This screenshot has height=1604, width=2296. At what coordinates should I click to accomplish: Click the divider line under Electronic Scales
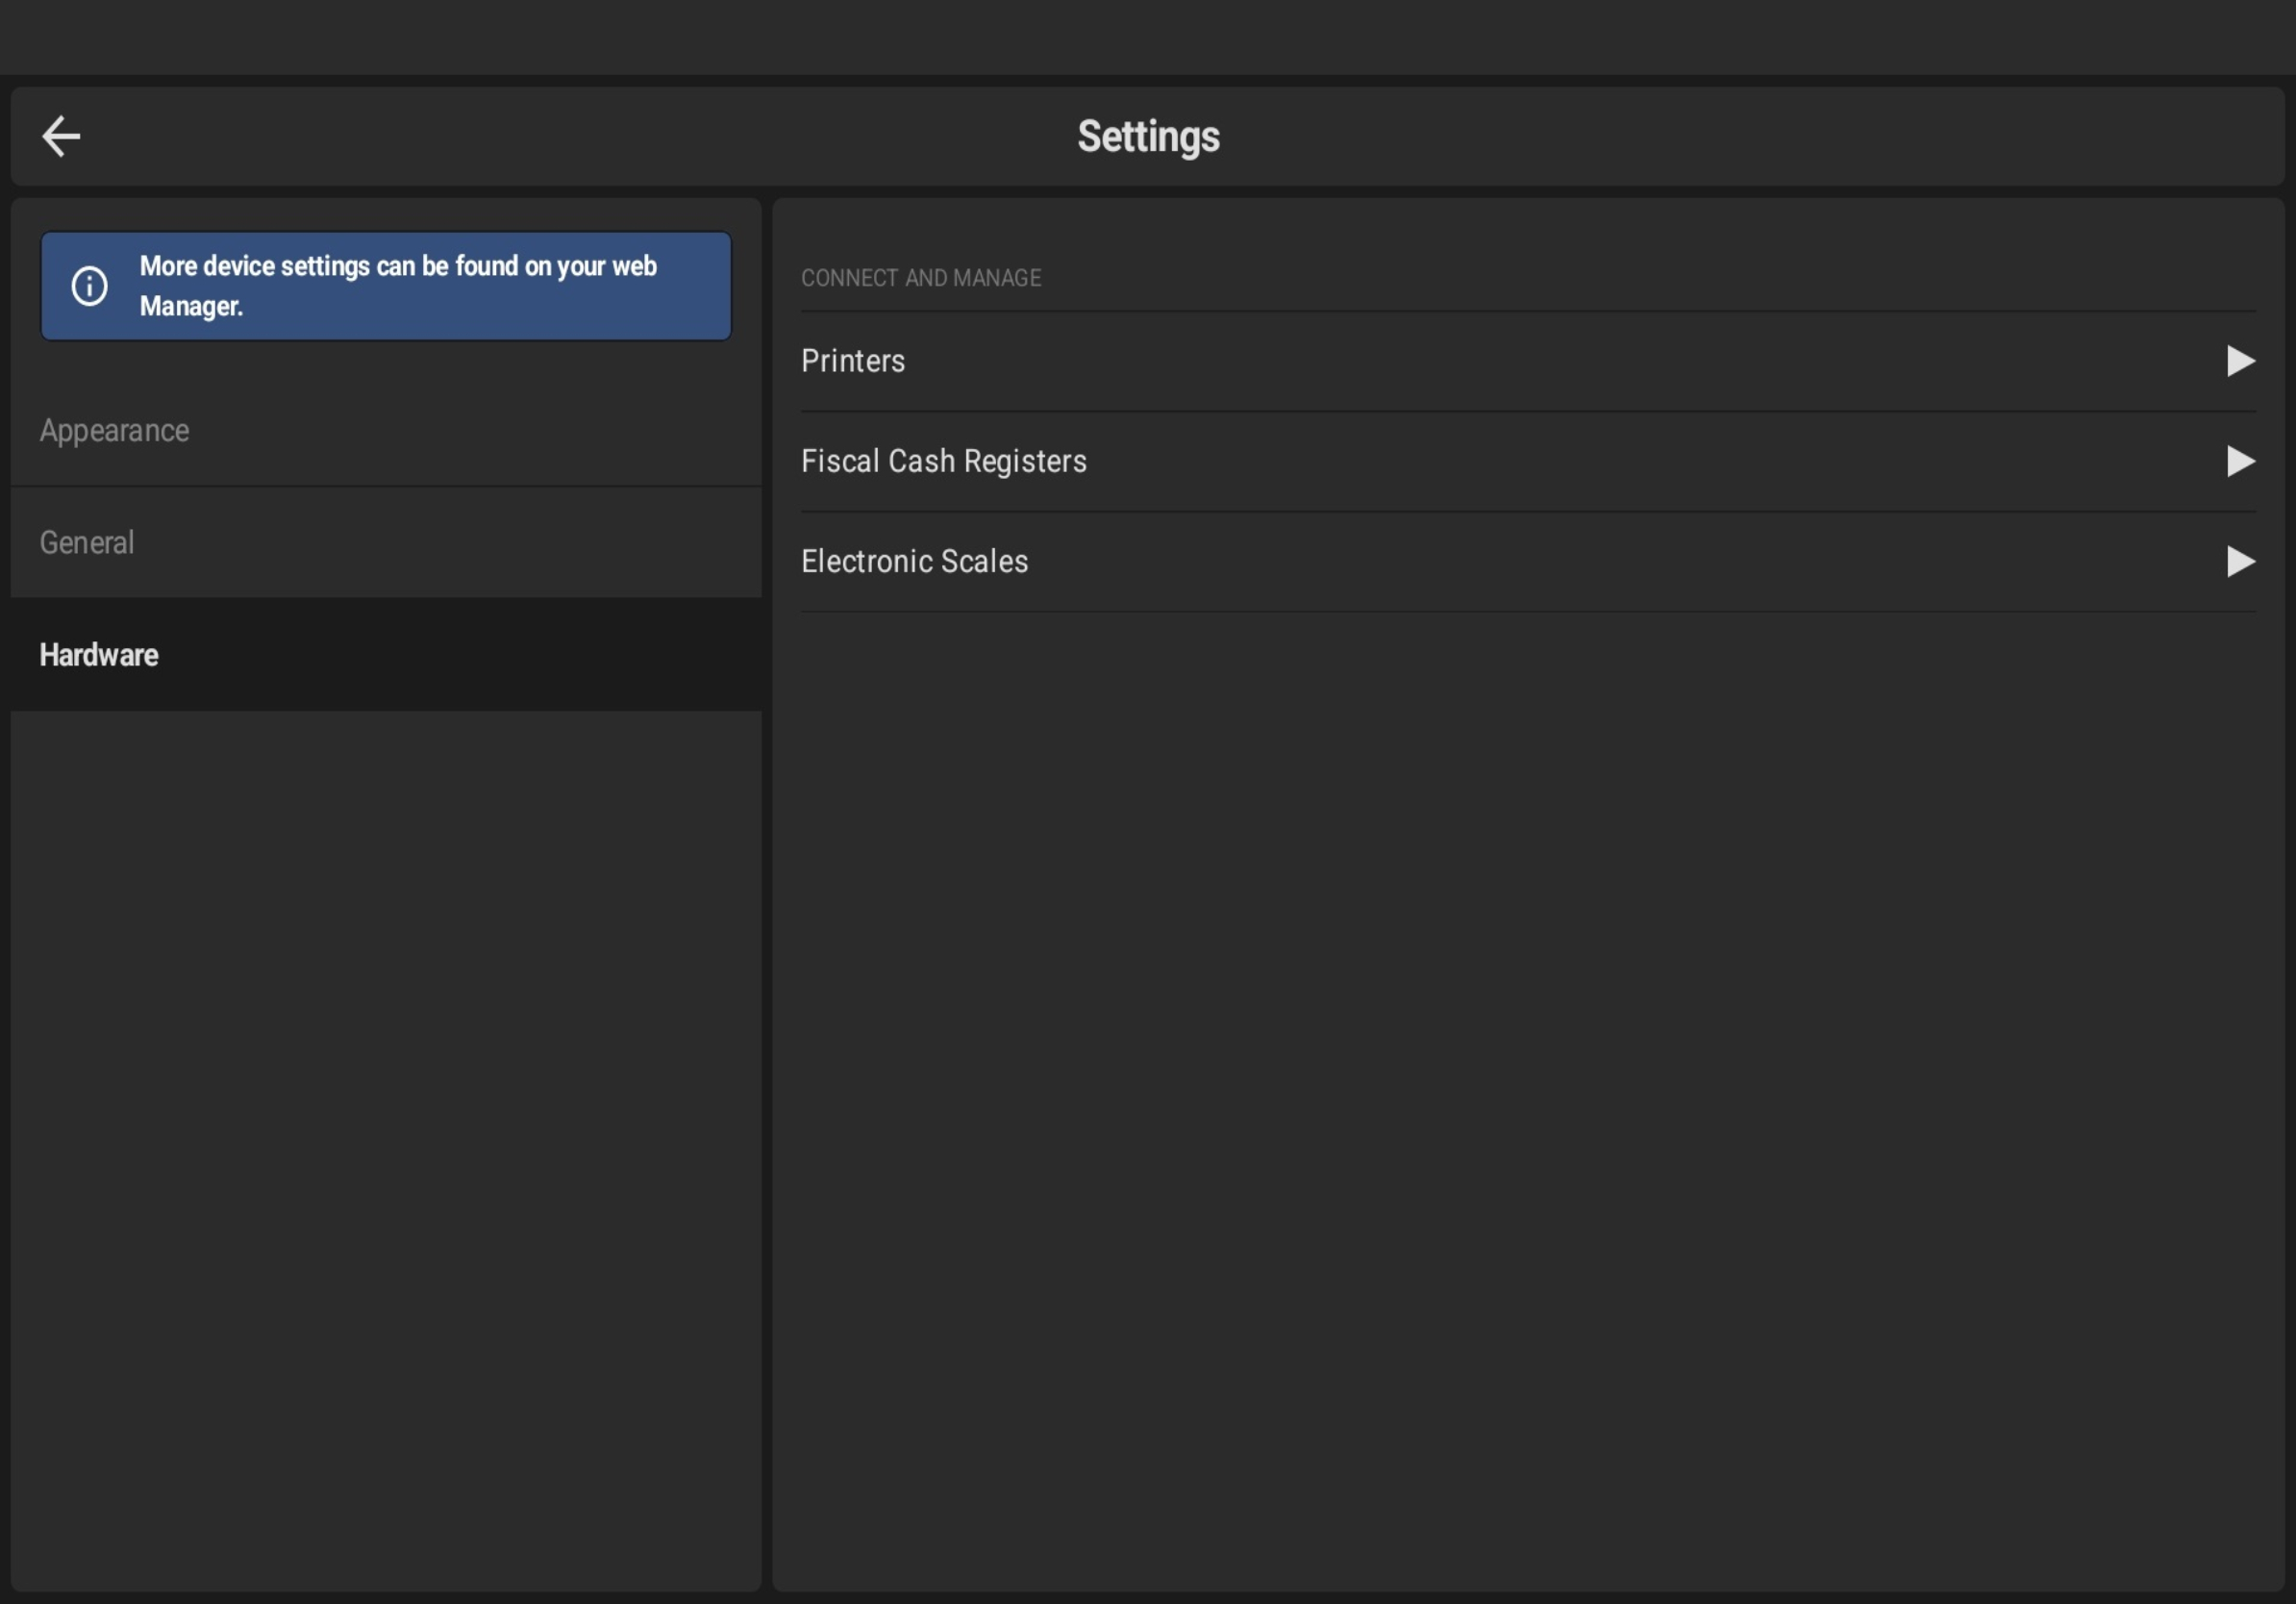(1528, 611)
